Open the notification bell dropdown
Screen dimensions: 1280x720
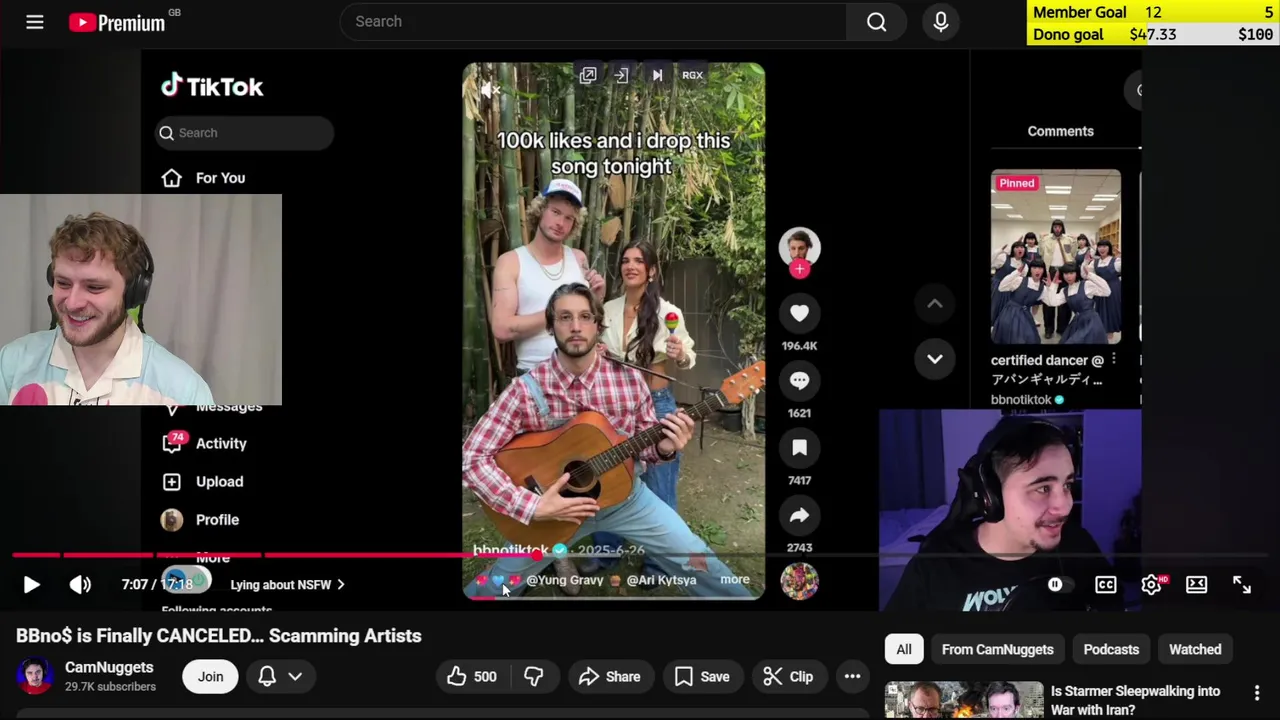[280, 677]
